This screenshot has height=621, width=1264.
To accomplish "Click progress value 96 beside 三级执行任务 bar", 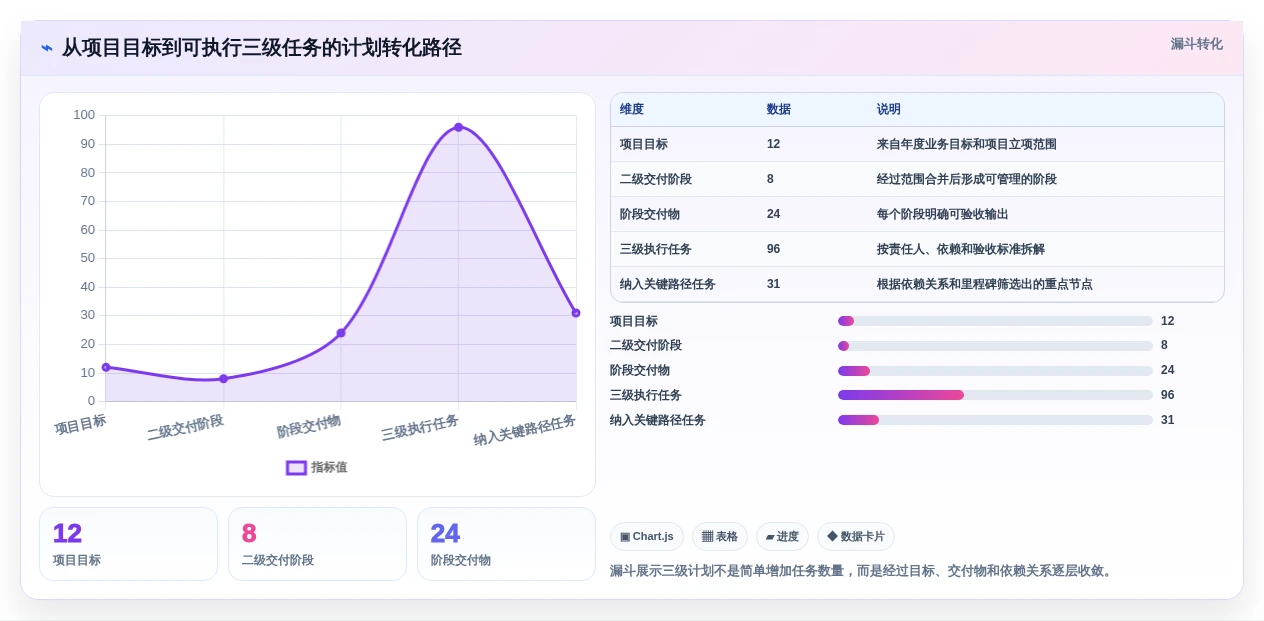I will pyautogui.click(x=1168, y=395).
